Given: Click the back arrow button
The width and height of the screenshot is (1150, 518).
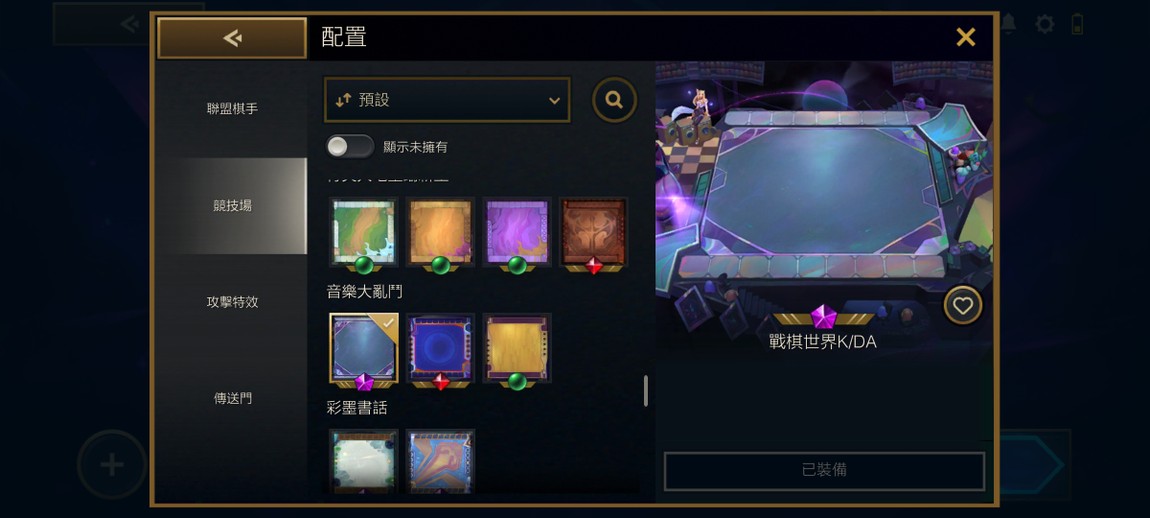Looking at the screenshot, I should point(232,38).
